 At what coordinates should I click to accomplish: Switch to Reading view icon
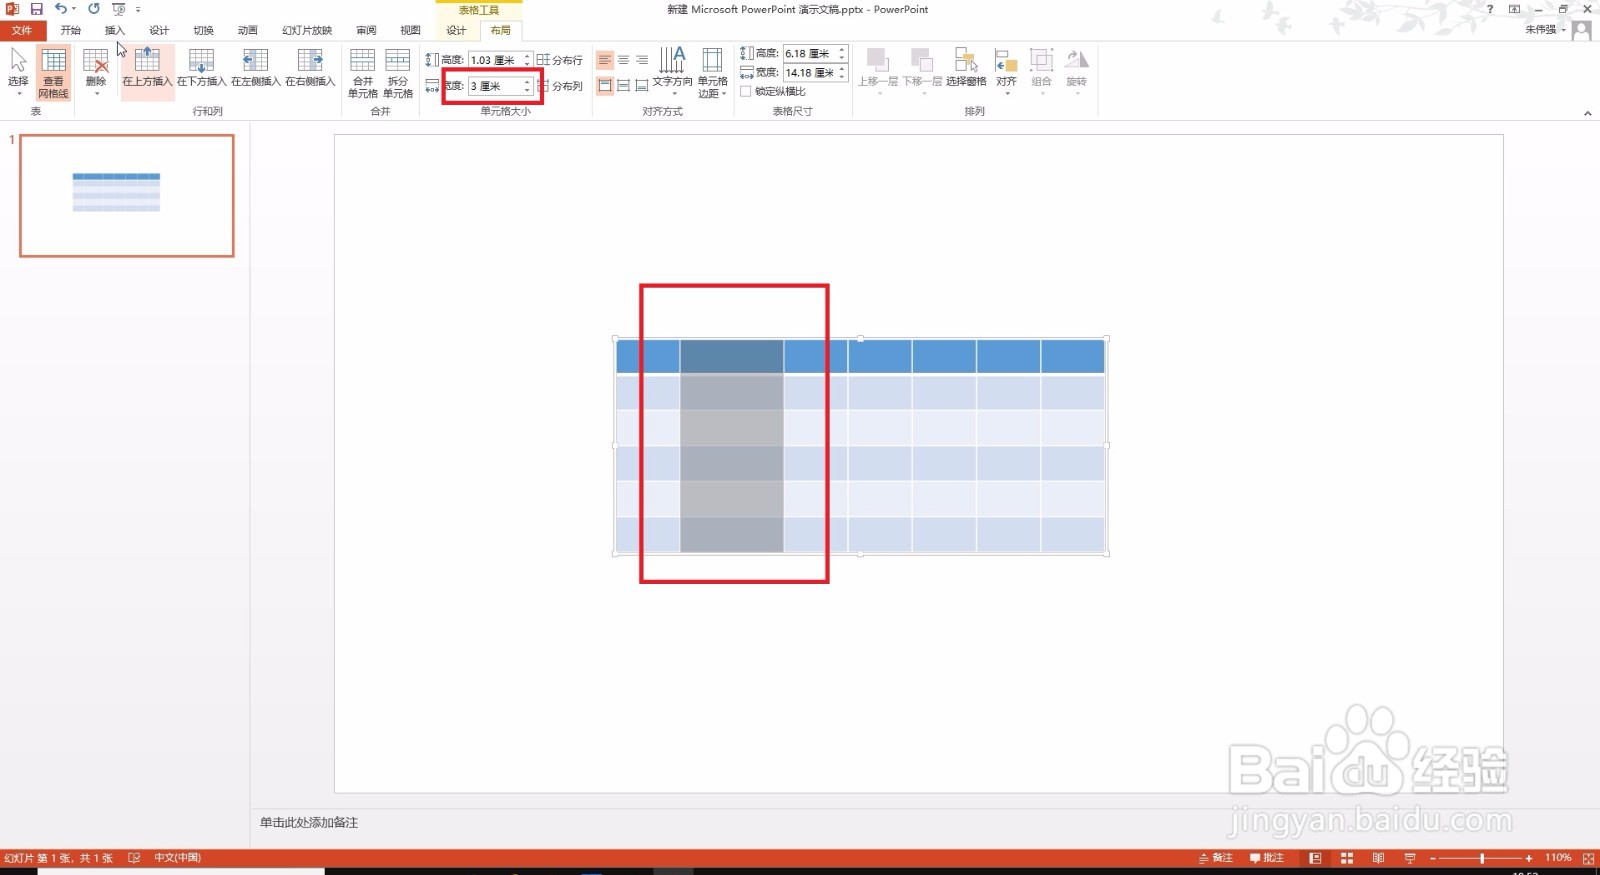tap(1378, 858)
